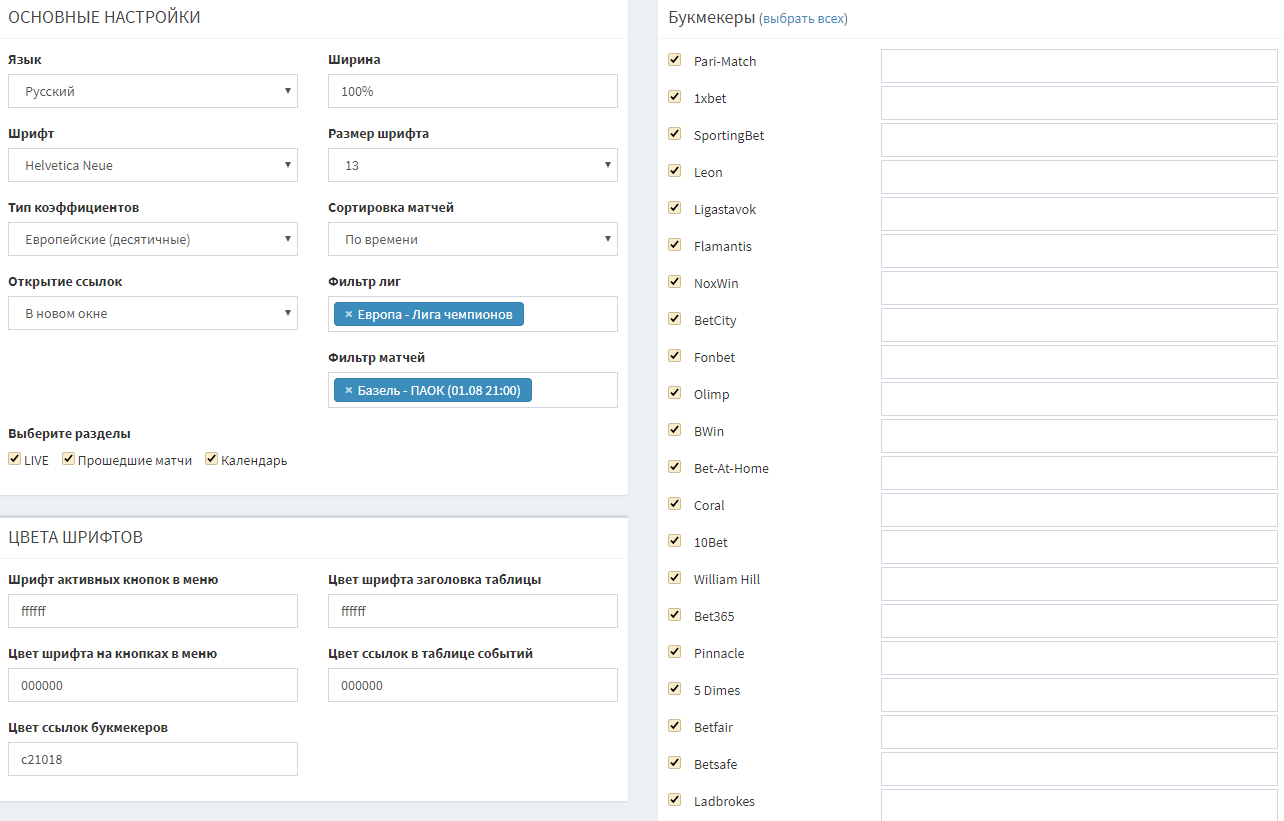The width and height of the screenshot is (1284, 821).
Task: Remove the Европа - Лига чемпионов filter tag
Action: point(349,314)
